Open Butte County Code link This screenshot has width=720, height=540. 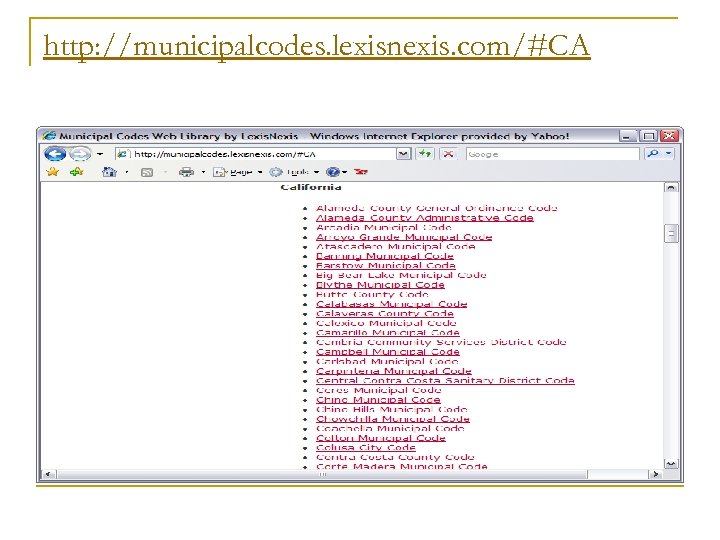coord(372,294)
